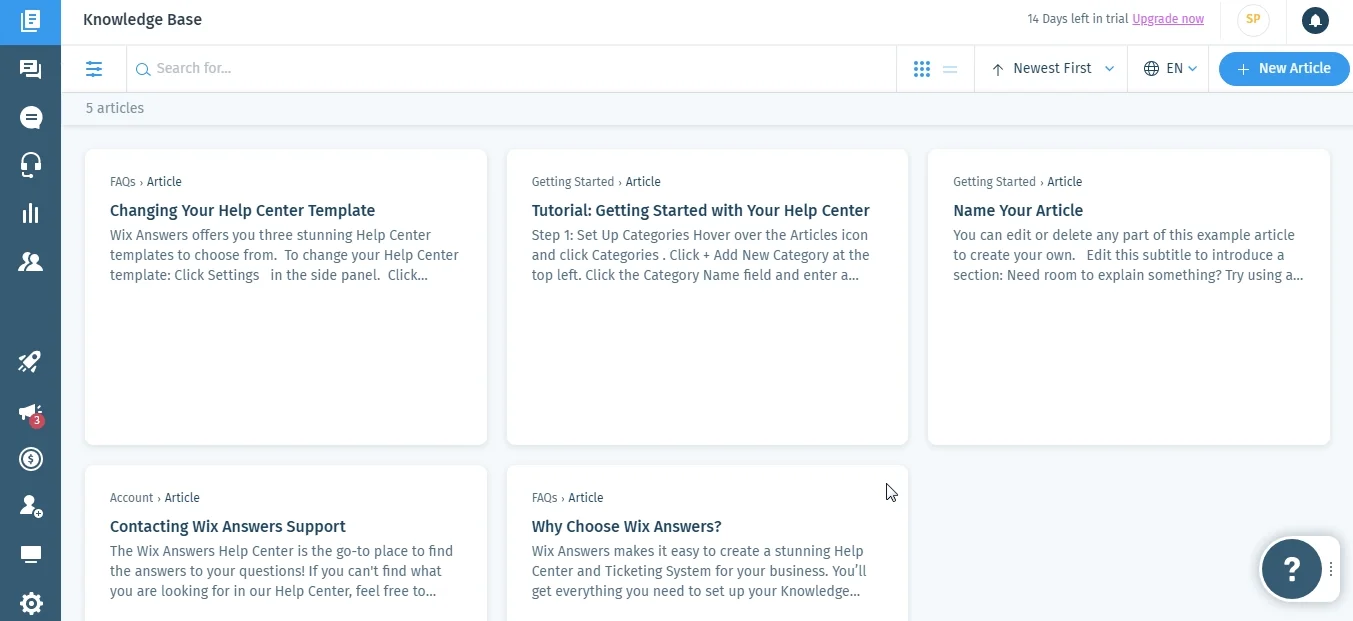The width and height of the screenshot is (1353, 621).
Task: Click Account breadcrumb on Contacting Wix Answers Support card
Action: [x=132, y=498]
